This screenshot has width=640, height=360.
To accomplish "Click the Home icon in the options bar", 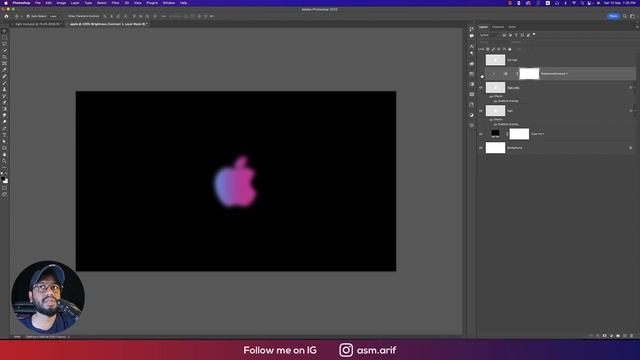I will click(x=6, y=16).
